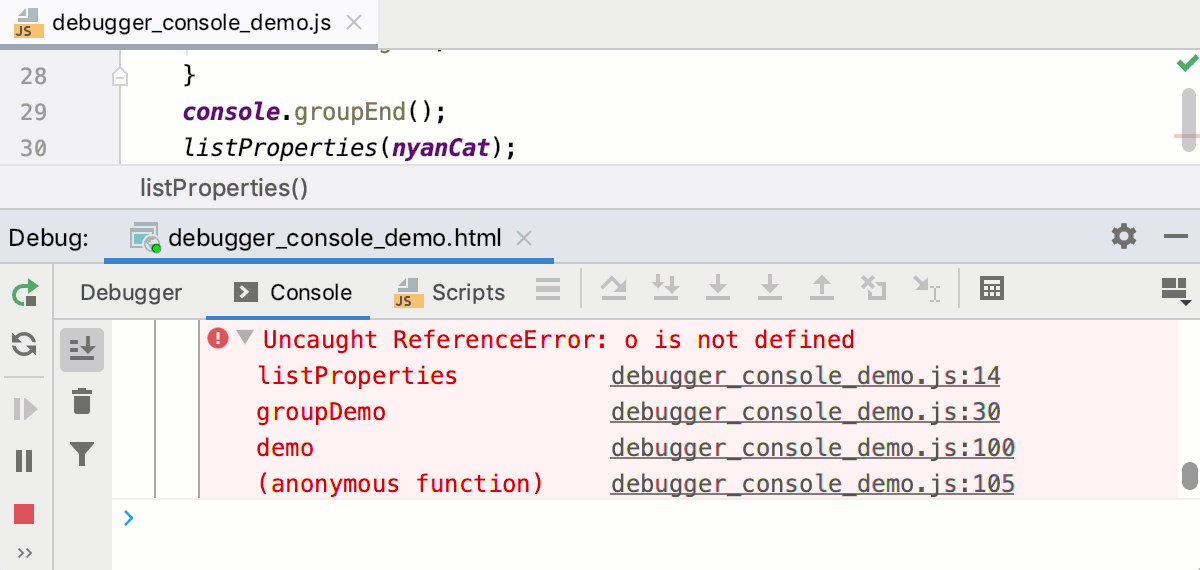Stop the debug session
The image size is (1200, 570).
(x=24, y=514)
